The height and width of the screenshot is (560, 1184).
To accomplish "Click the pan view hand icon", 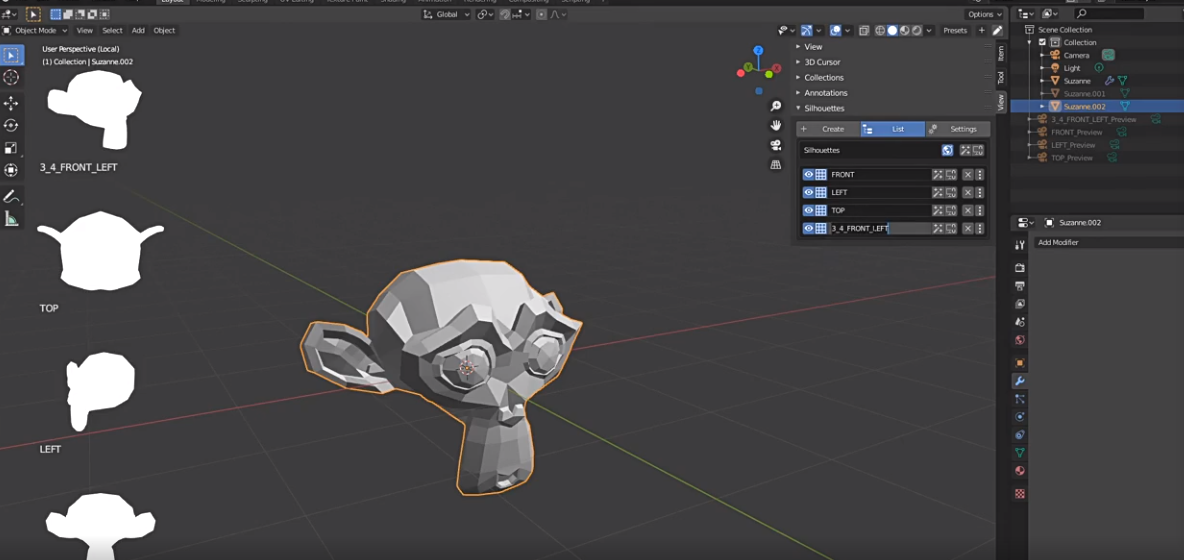I will point(775,125).
